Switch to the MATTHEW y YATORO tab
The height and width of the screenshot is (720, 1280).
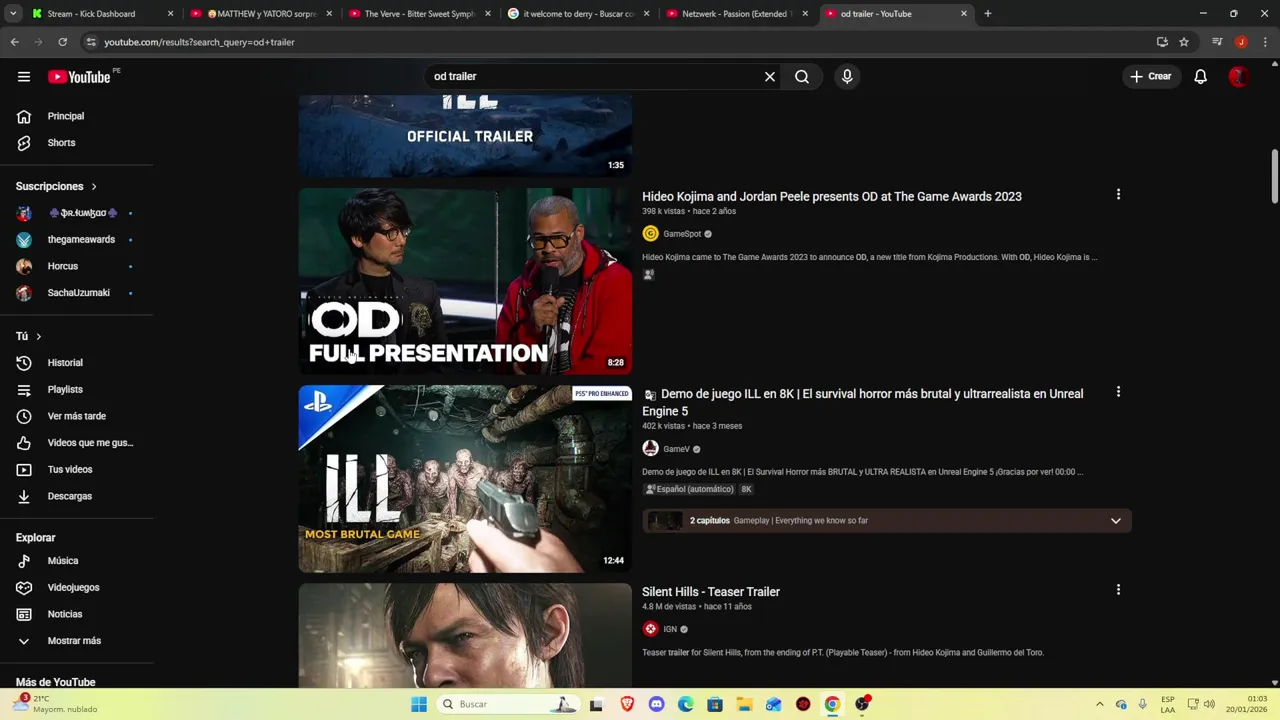point(262,14)
